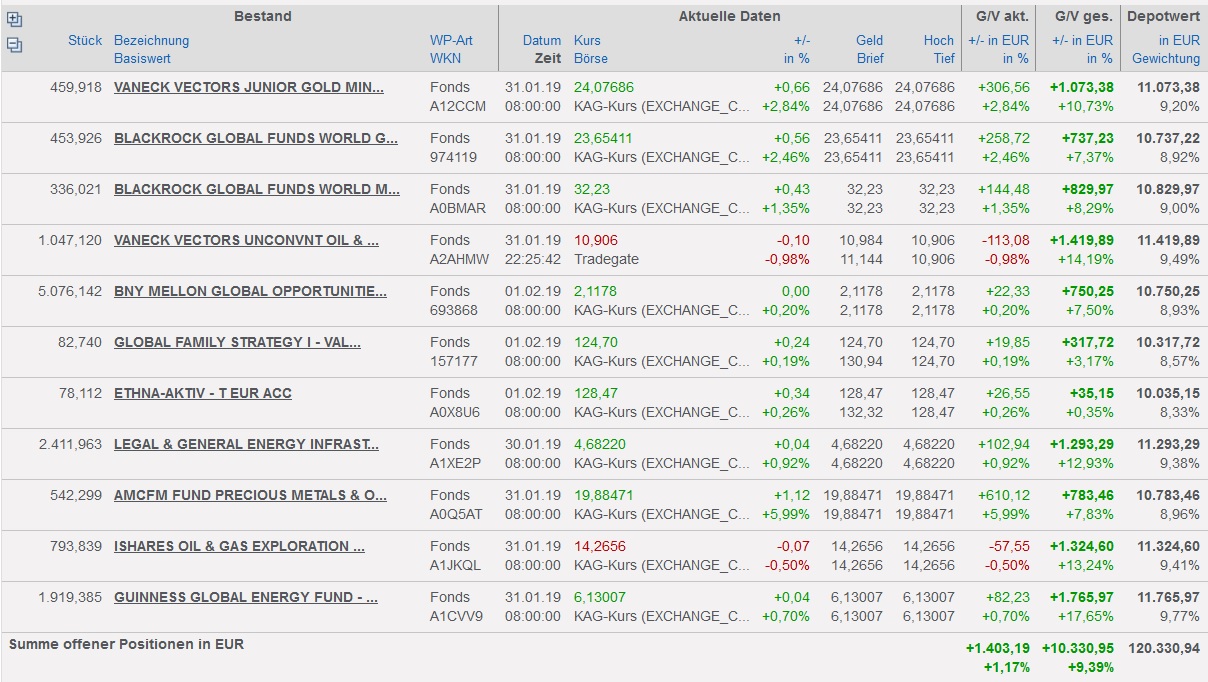Expand all positions with the plus icon
This screenshot has width=1208, height=682.
click(x=14, y=19)
